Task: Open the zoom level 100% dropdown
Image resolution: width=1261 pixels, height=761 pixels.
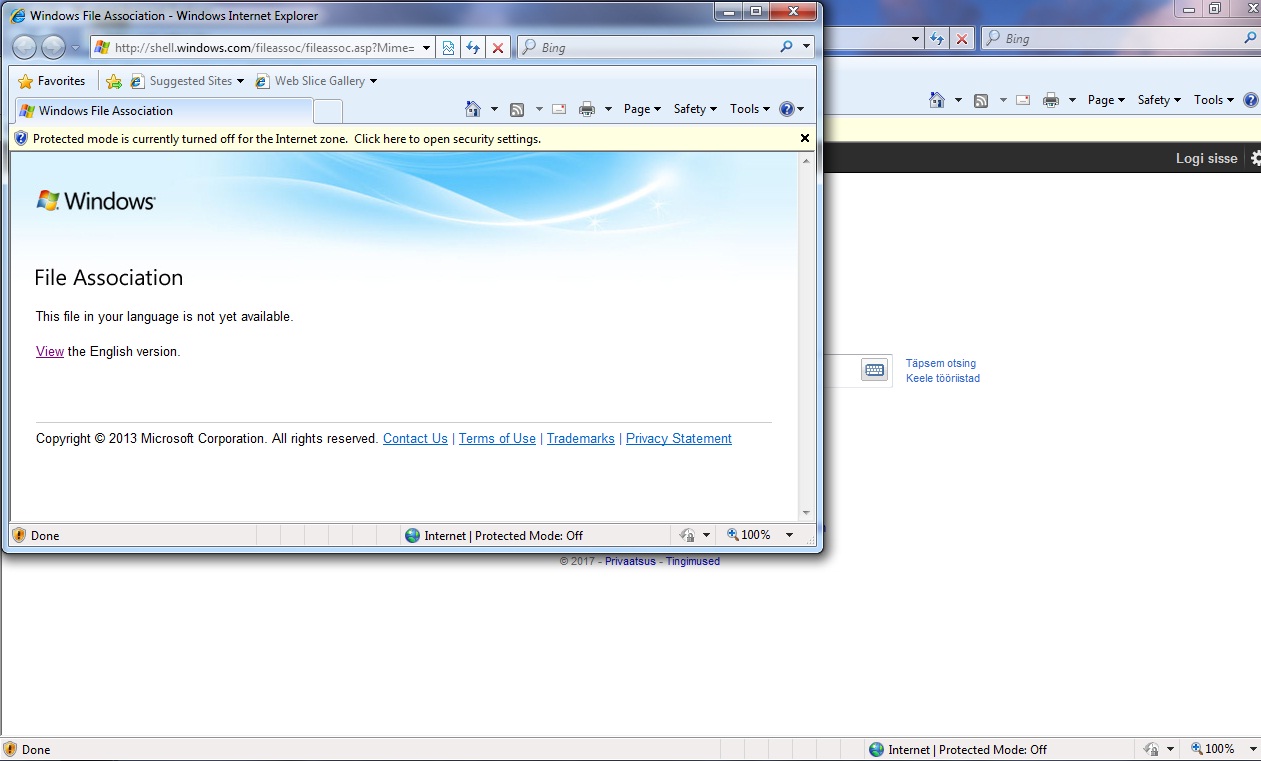Action: pyautogui.click(x=760, y=535)
